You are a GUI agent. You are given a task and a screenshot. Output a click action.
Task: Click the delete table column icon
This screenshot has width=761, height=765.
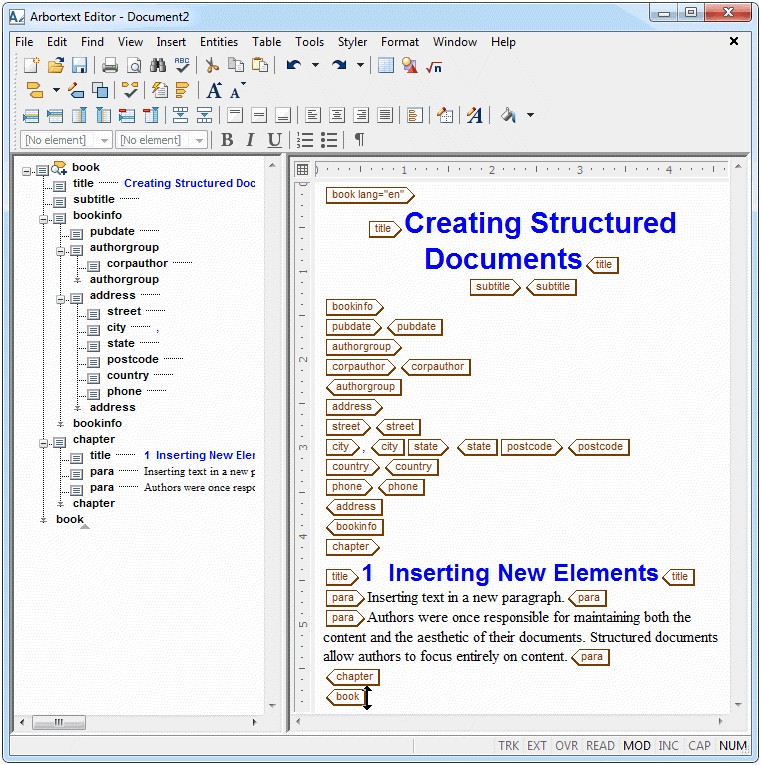click(151, 116)
